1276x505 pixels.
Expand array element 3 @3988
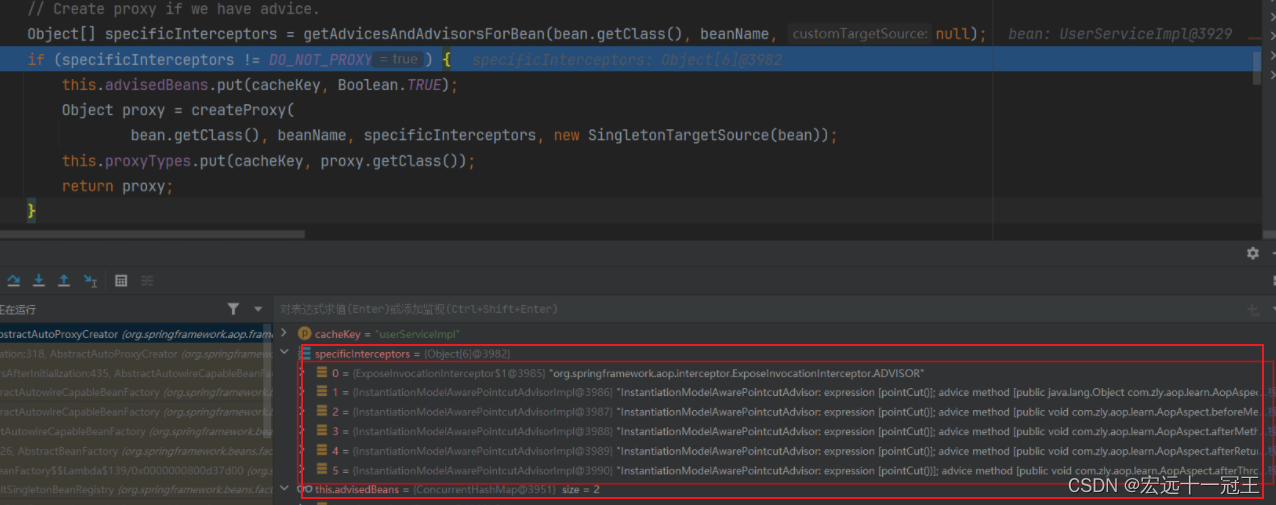(302, 431)
